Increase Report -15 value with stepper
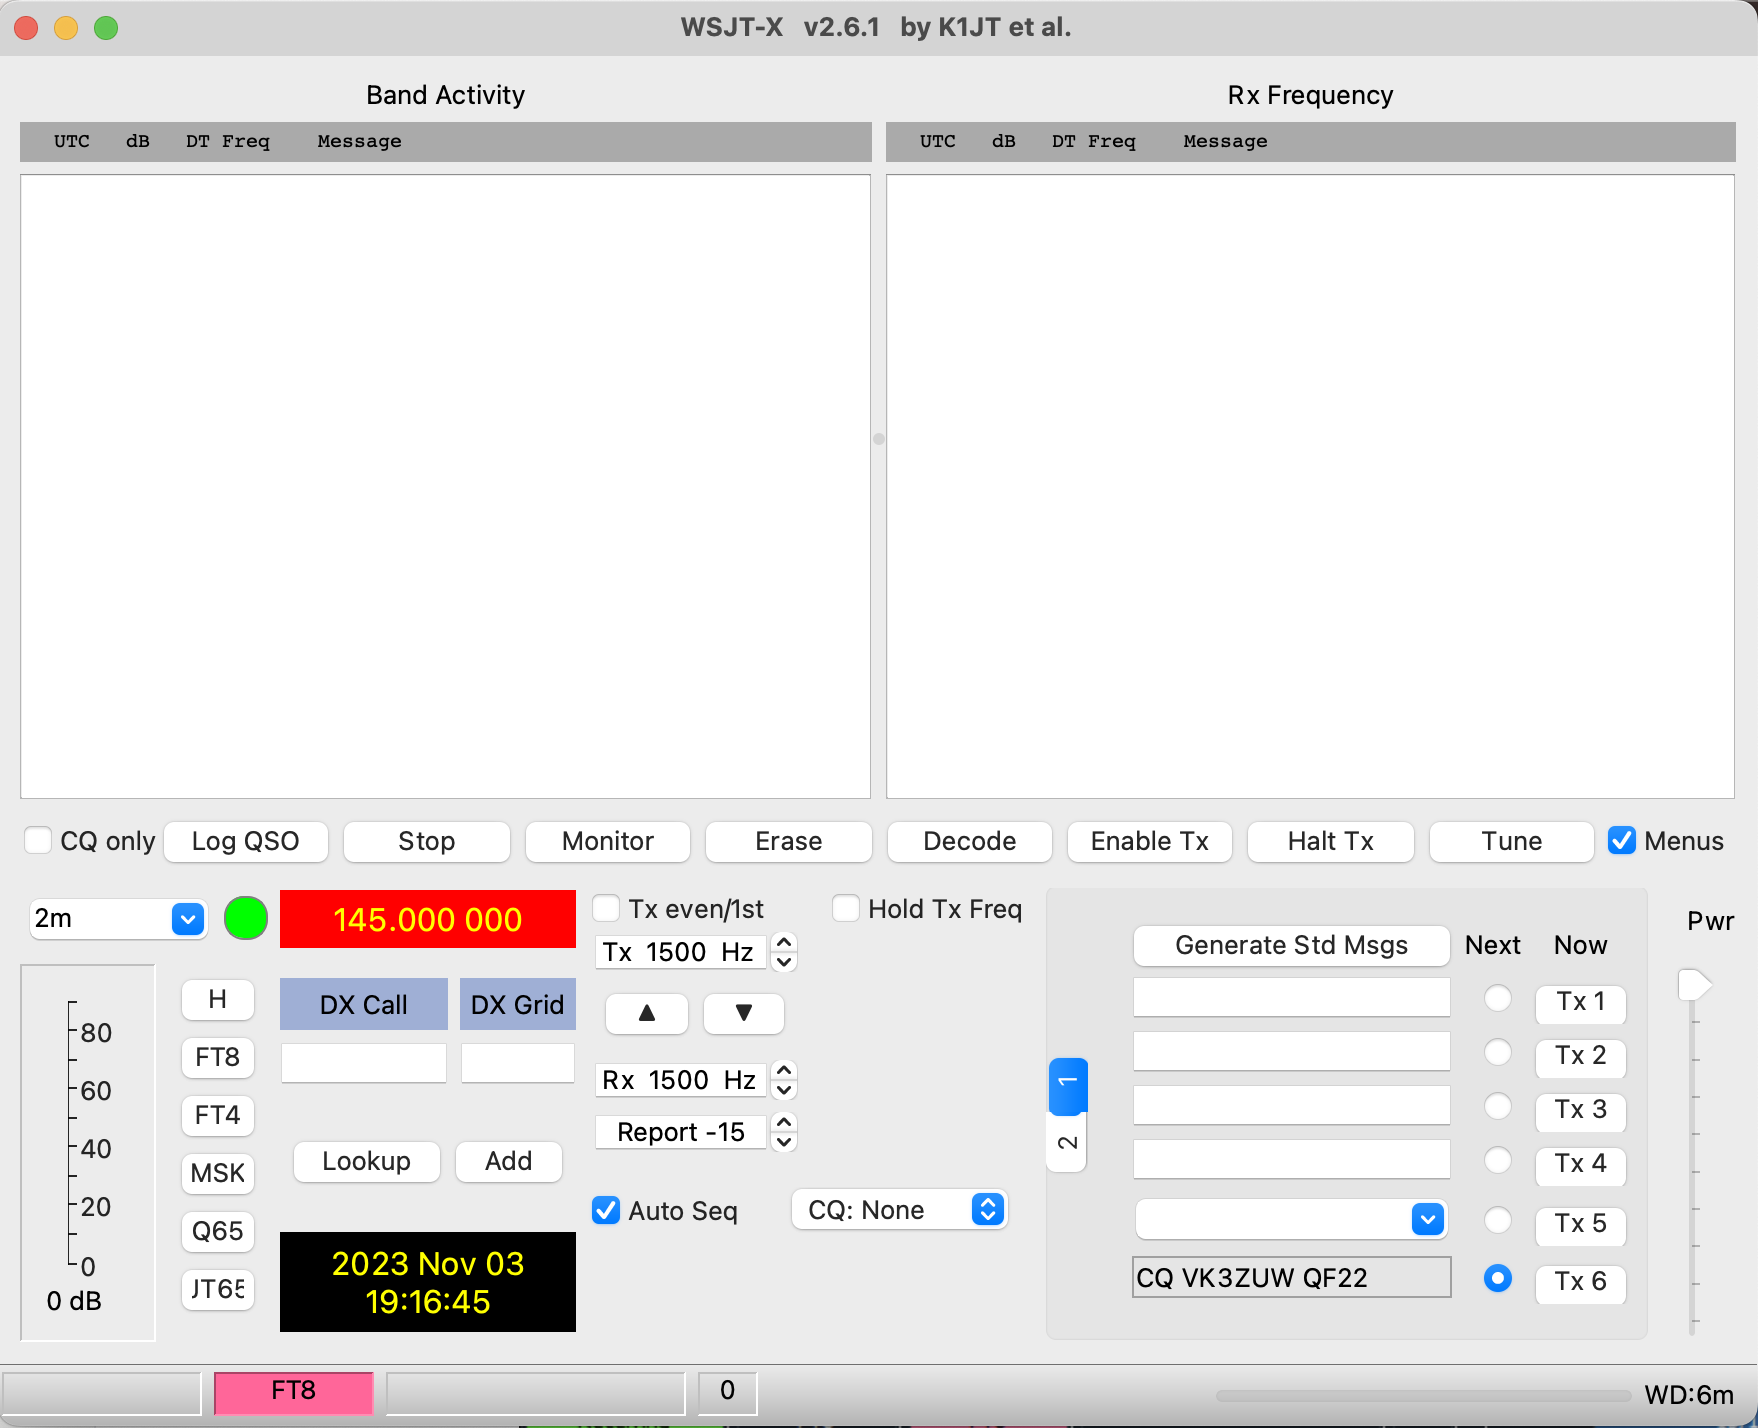 click(x=785, y=1122)
